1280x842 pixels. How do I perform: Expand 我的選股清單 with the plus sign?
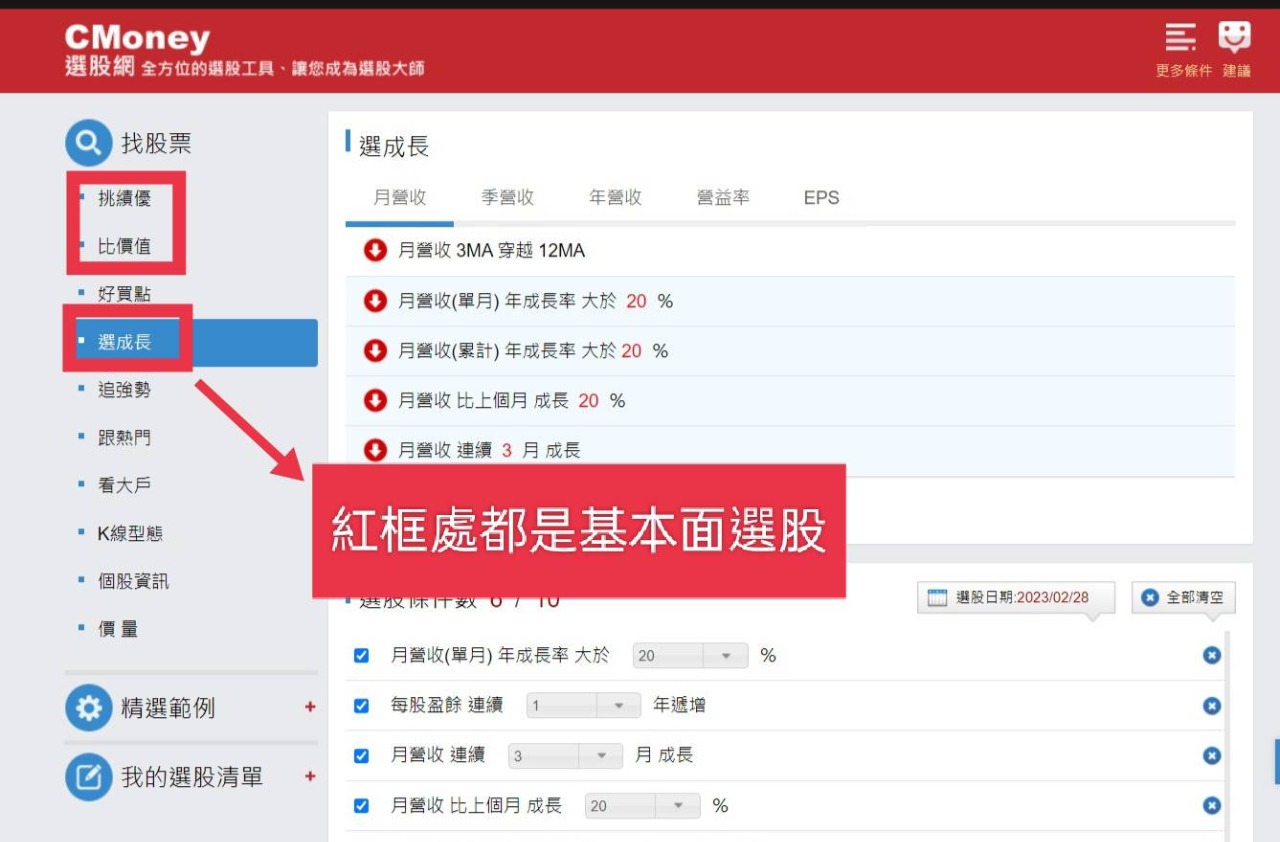click(310, 776)
